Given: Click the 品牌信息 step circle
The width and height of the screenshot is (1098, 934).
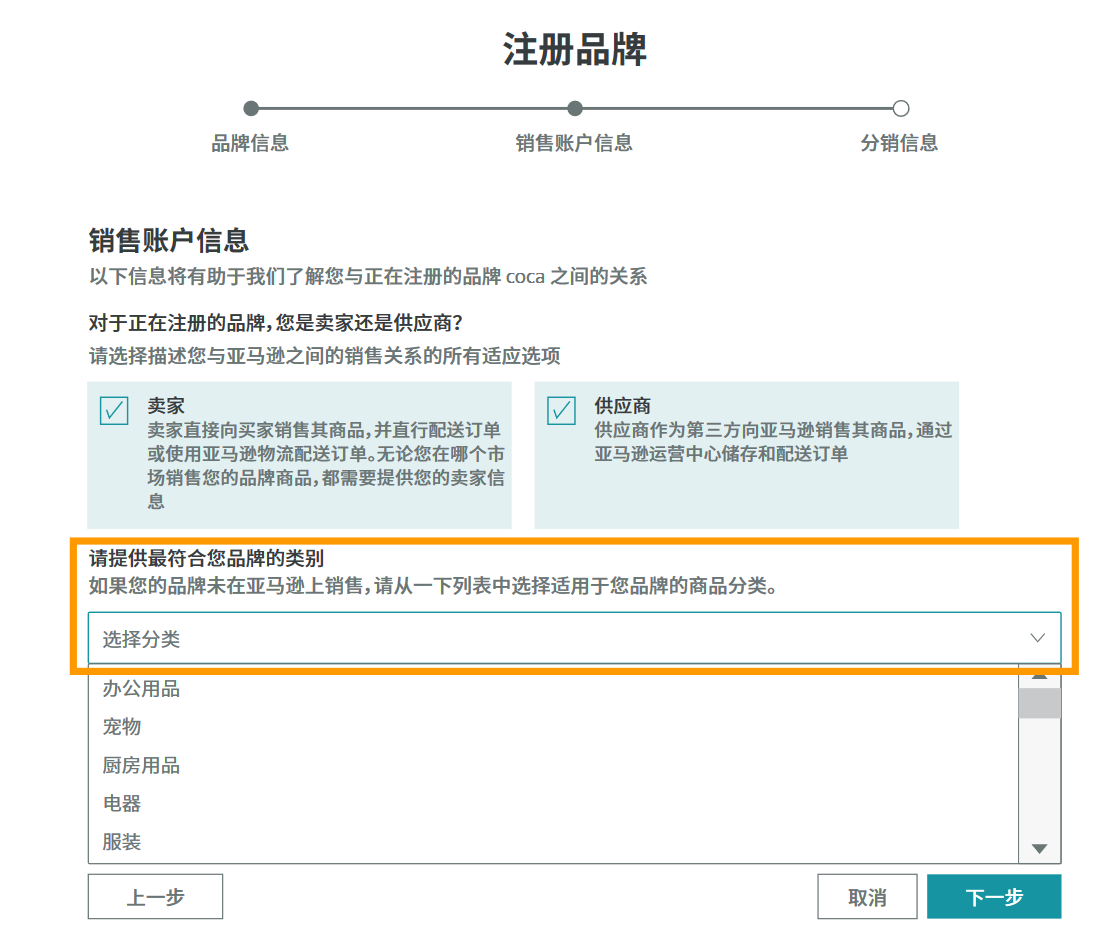Looking at the screenshot, I should 251,109.
